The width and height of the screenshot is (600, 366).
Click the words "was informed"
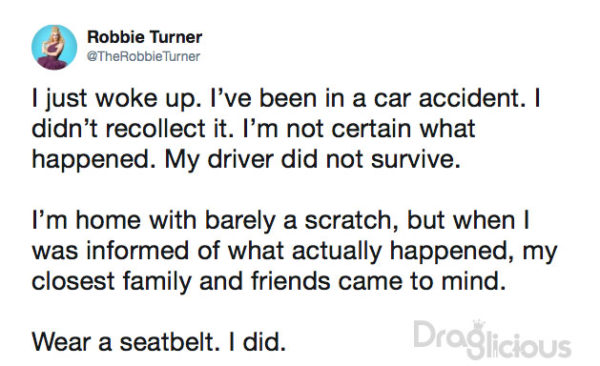pos(110,251)
